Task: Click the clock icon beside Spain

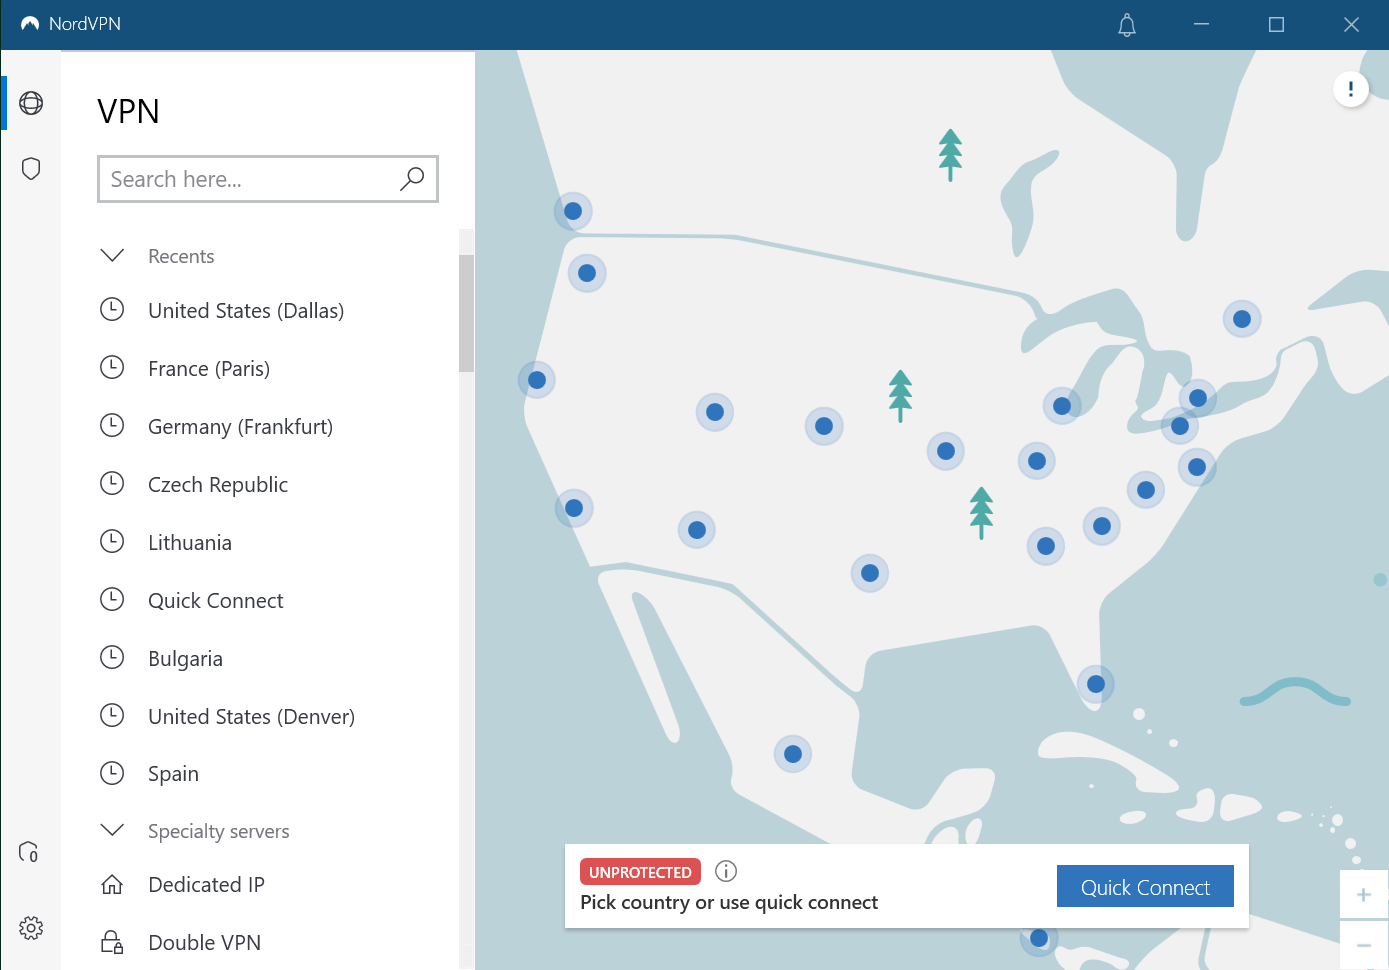Action: coord(112,773)
